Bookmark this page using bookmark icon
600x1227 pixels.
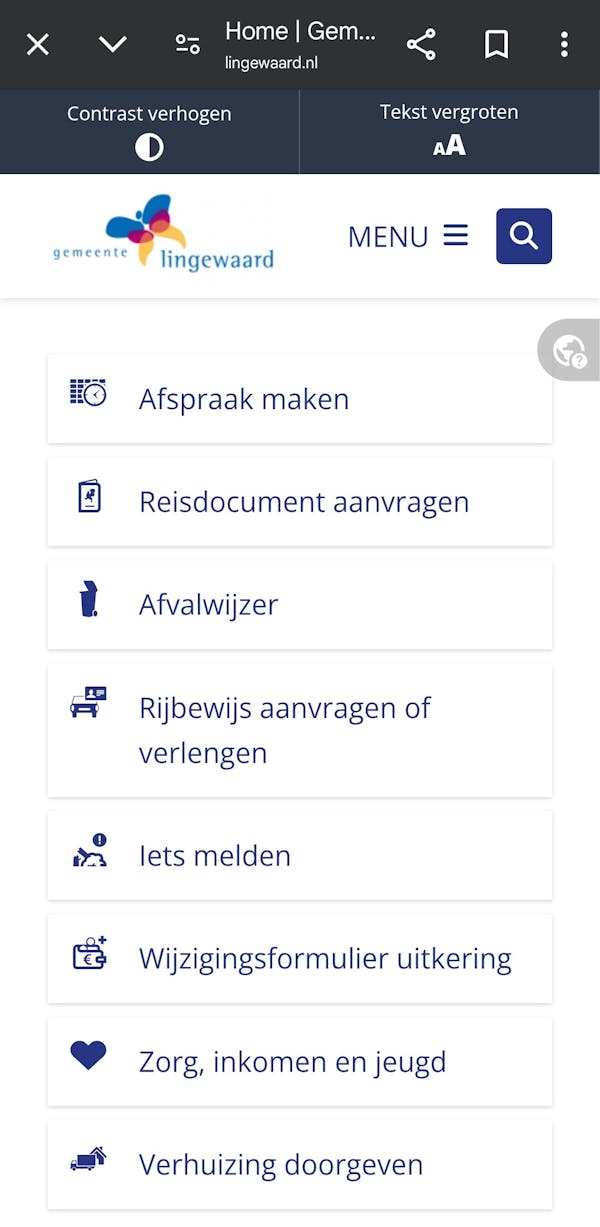(496, 44)
